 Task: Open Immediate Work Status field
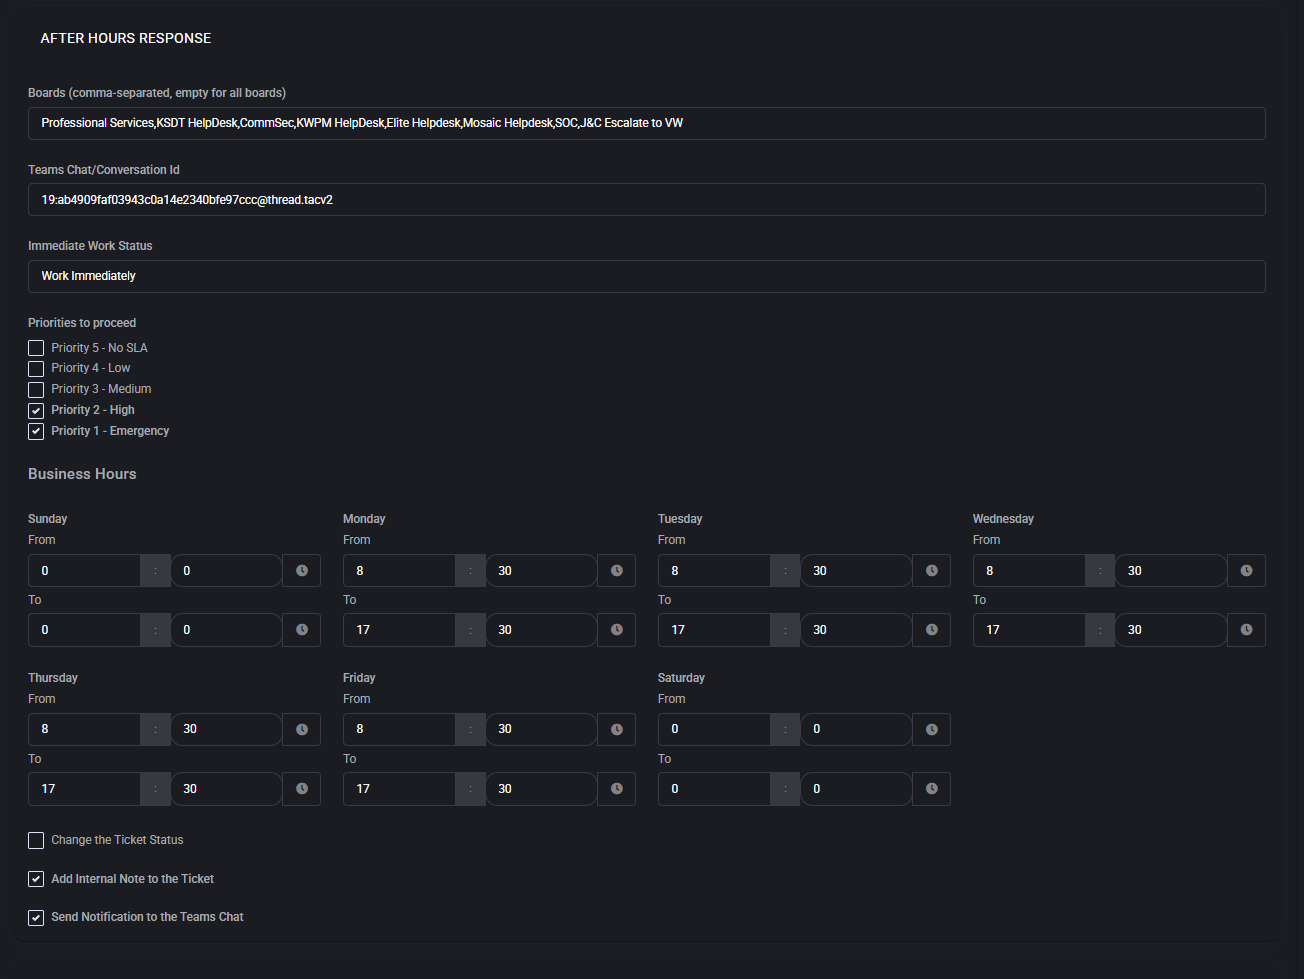point(646,277)
